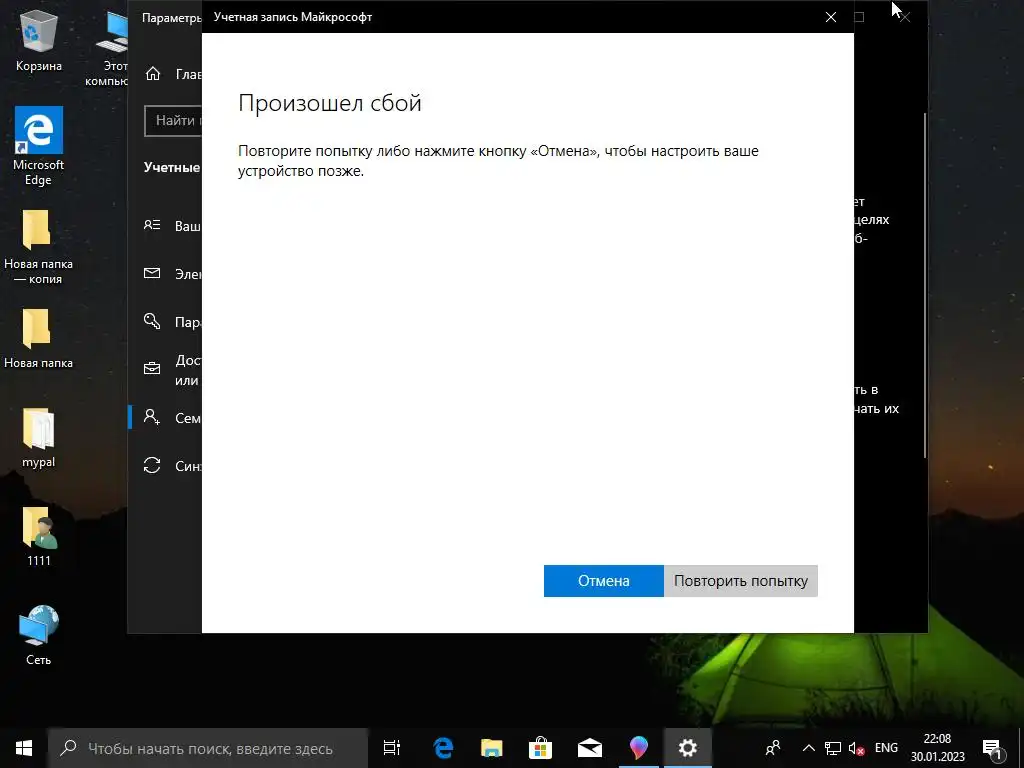Click the network tray icon

(833, 748)
